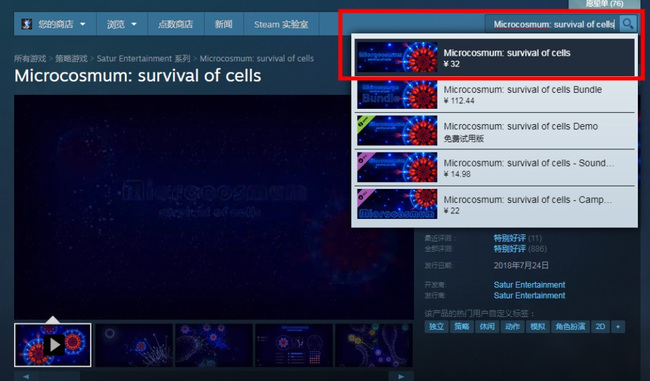Click the plus button to add tags
Image resolution: width=650 pixels, height=381 pixels.
[x=618, y=327]
